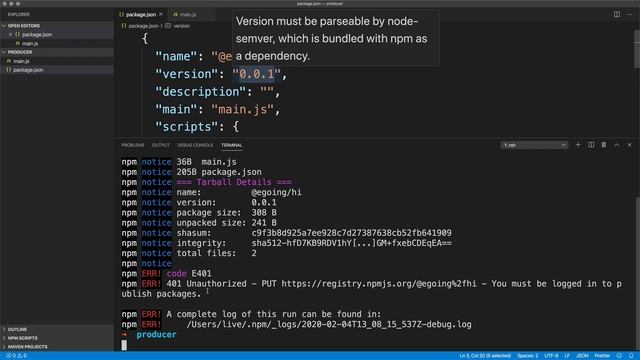Click the line and column indicator
The width and height of the screenshot is (640, 360).
click(485, 356)
